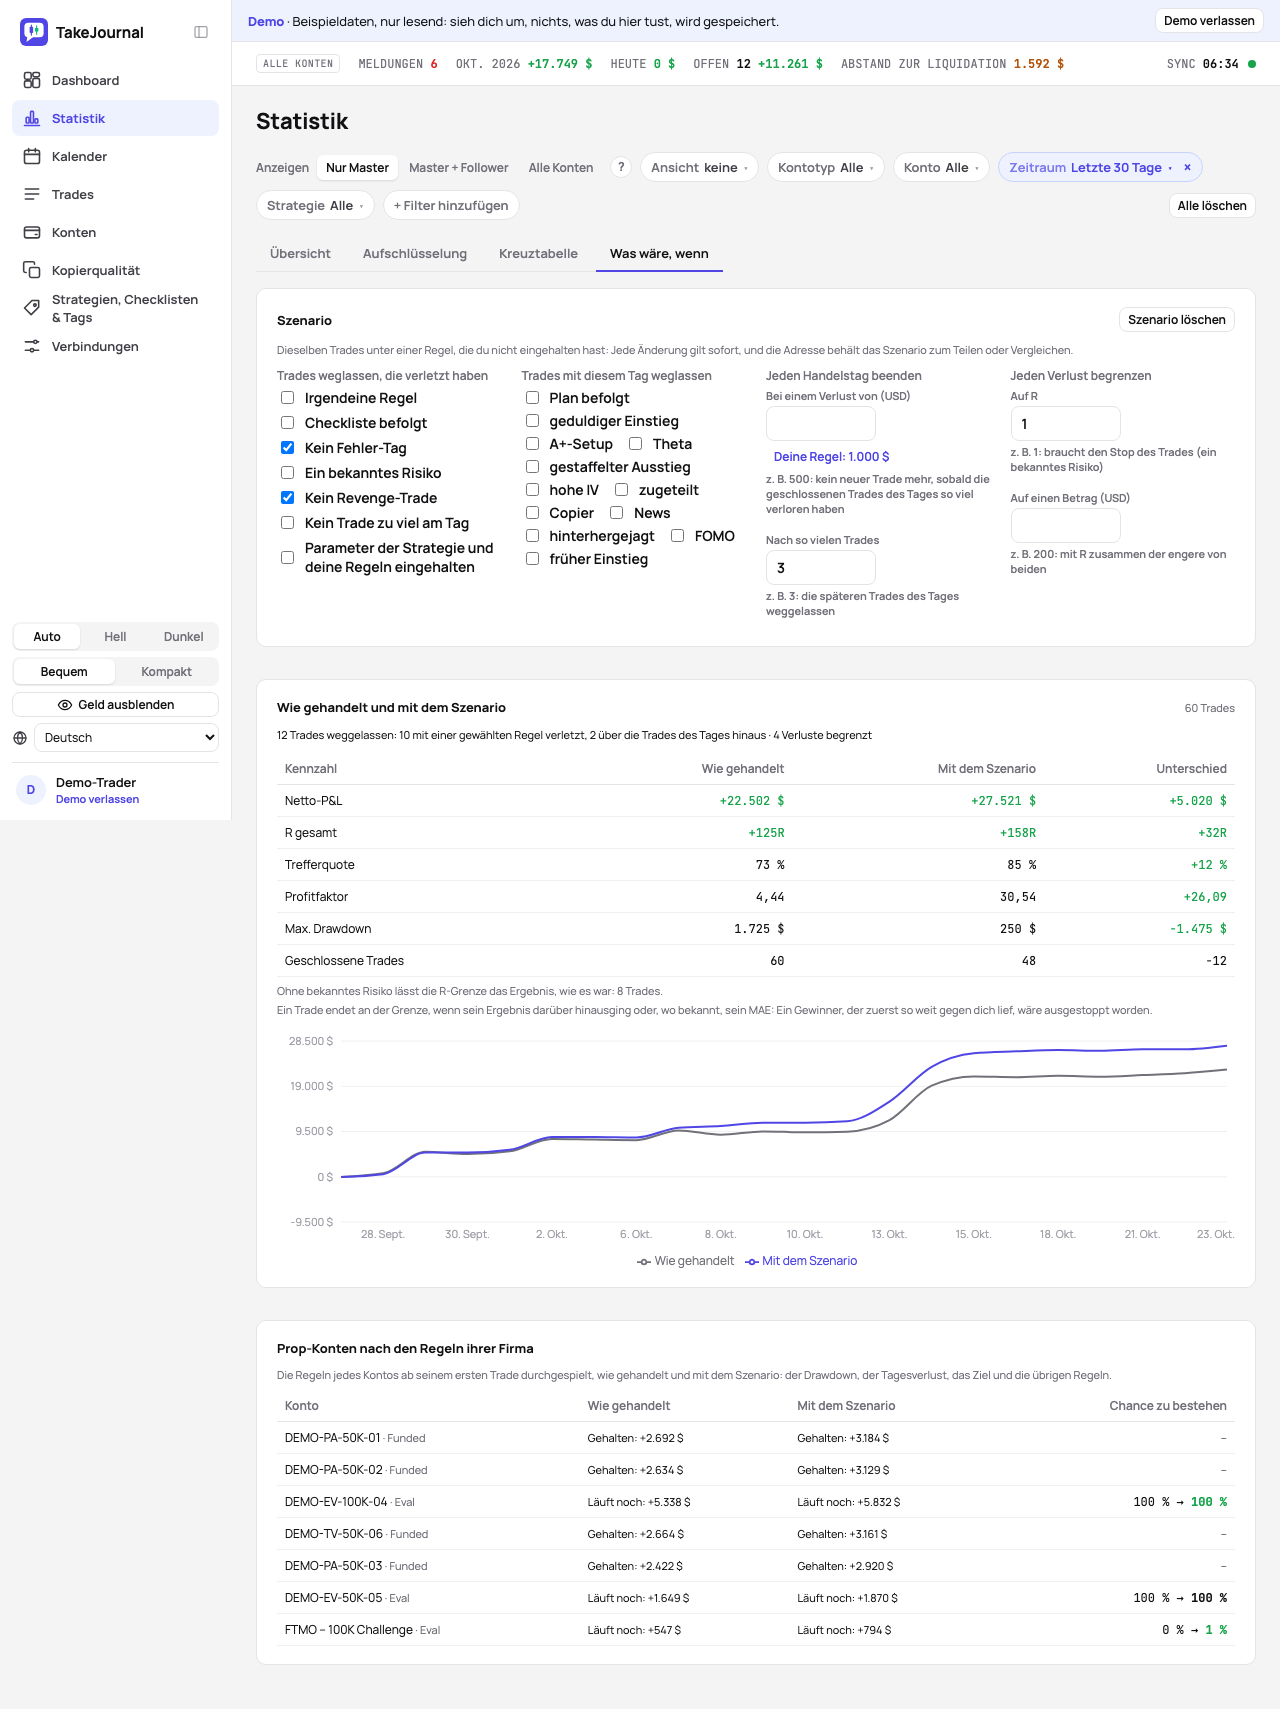Click the Strategien tag icon
Image resolution: width=1280 pixels, height=1709 pixels.
click(x=32, y=308)
